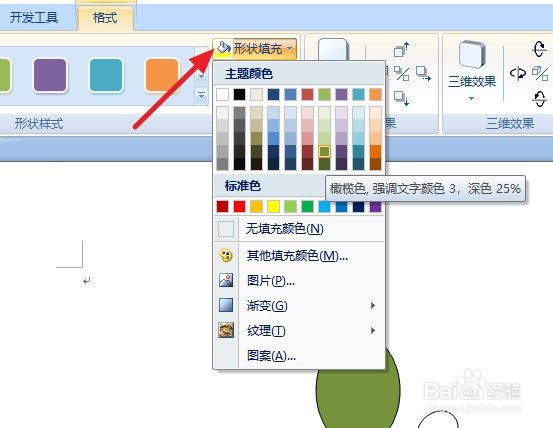The width and height of the screenshot is (553, 428).
Task: Choose the black theme color swatch
Action: point(239,94)
